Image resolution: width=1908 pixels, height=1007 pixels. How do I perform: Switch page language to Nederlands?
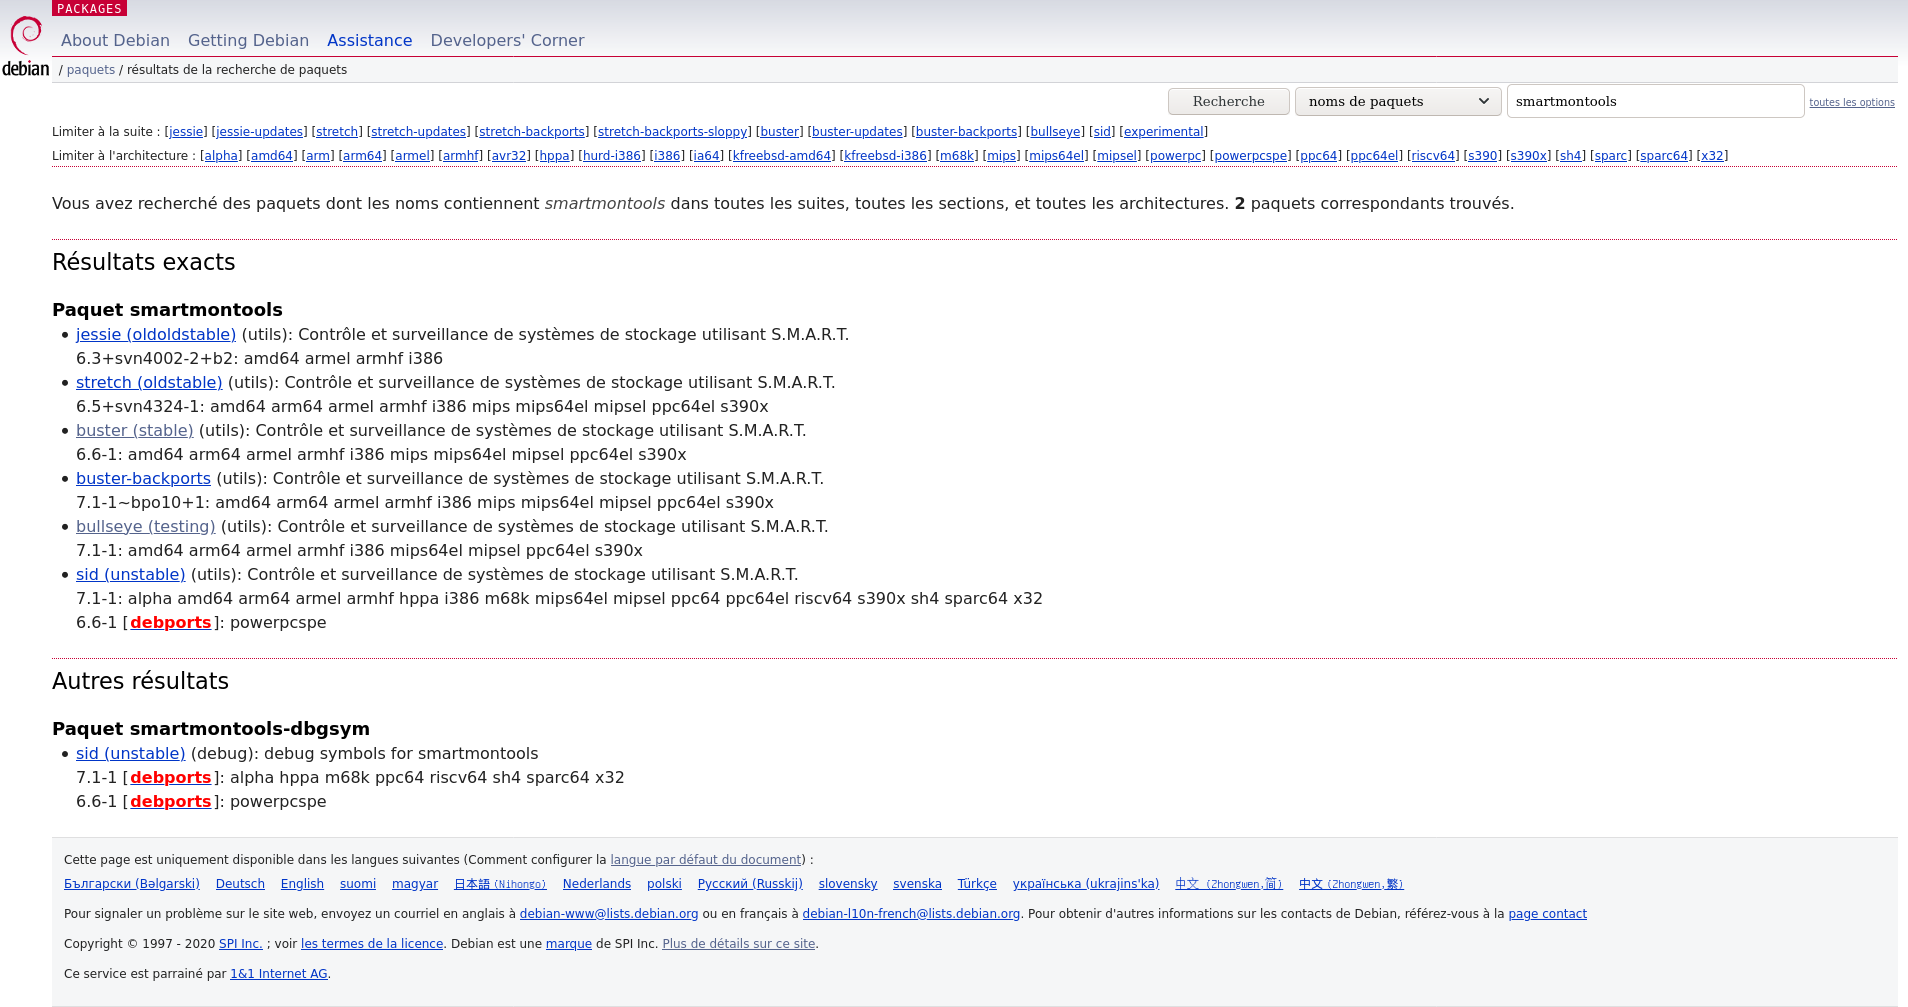pyautogui.click(x=597, y=884)
